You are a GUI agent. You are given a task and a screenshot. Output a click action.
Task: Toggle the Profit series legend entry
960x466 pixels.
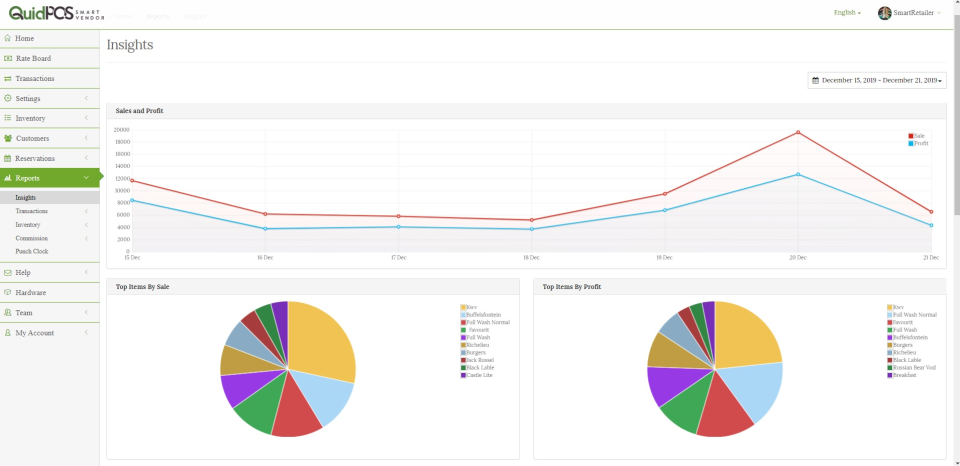(918, 143)
